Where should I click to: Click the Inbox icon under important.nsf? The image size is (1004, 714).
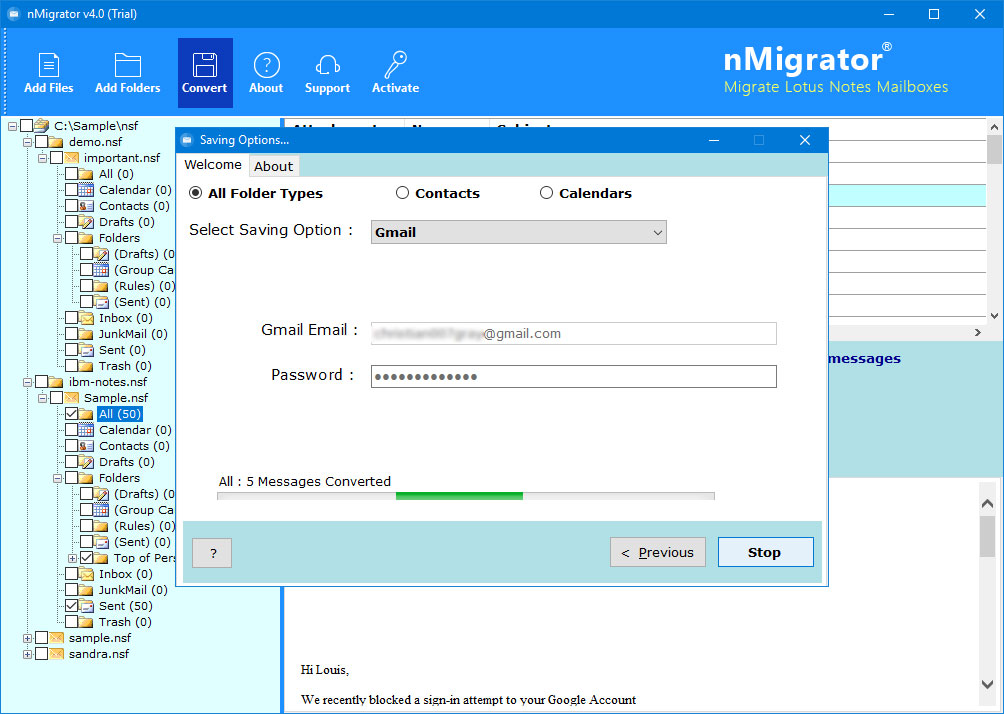pyautogui.click(x=86, y=318)
